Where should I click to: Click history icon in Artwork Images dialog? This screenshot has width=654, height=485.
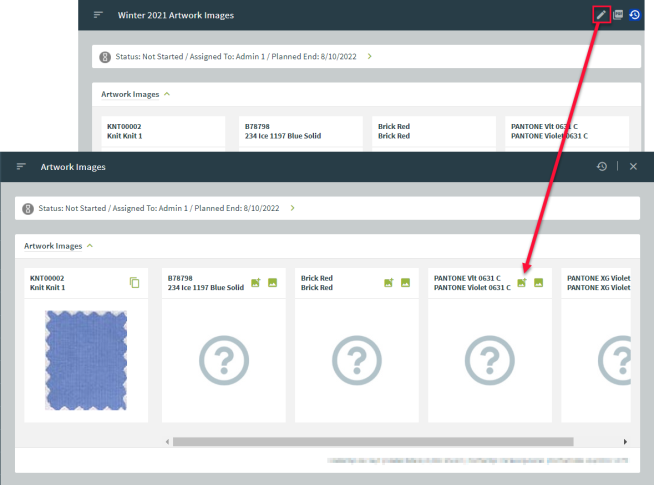601,167
